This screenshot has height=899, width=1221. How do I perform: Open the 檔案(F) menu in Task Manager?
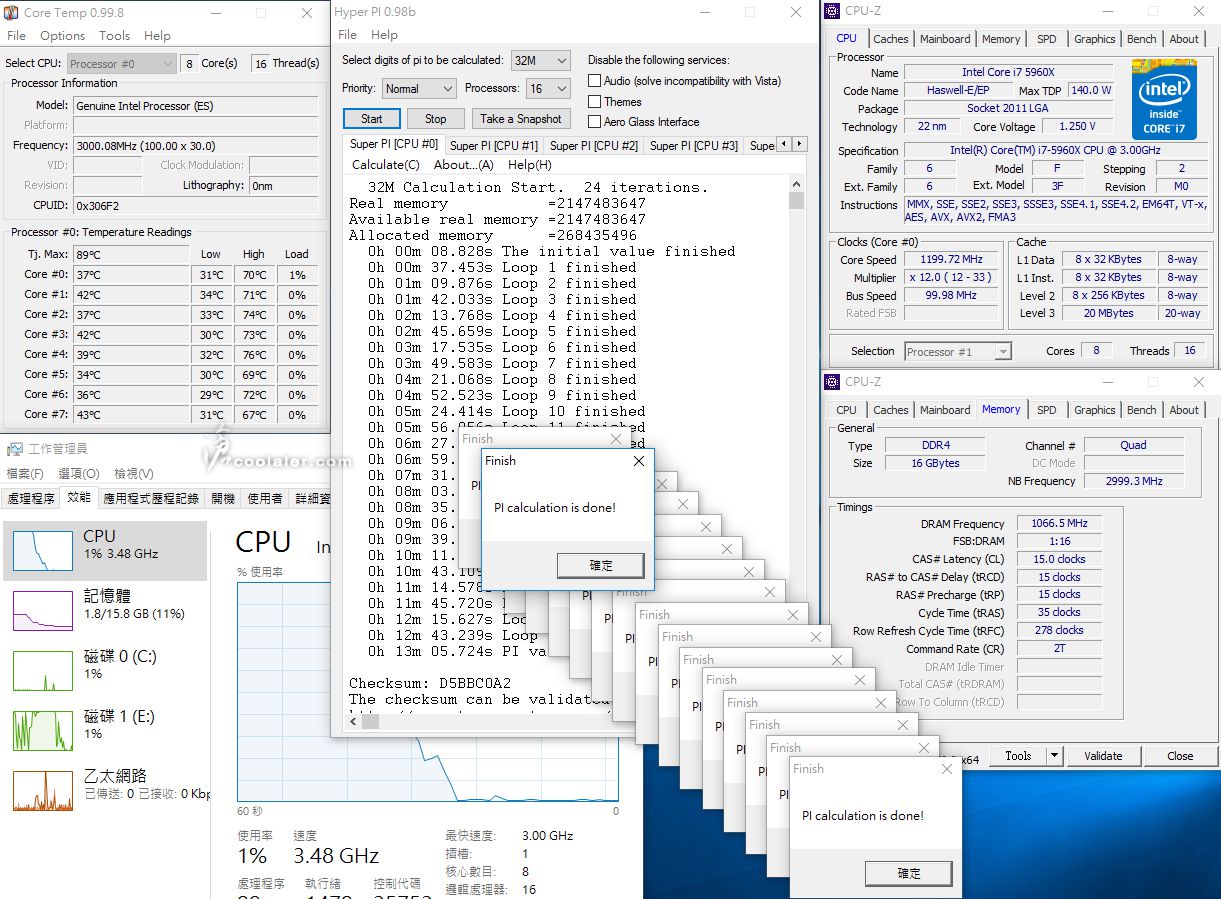25,474
